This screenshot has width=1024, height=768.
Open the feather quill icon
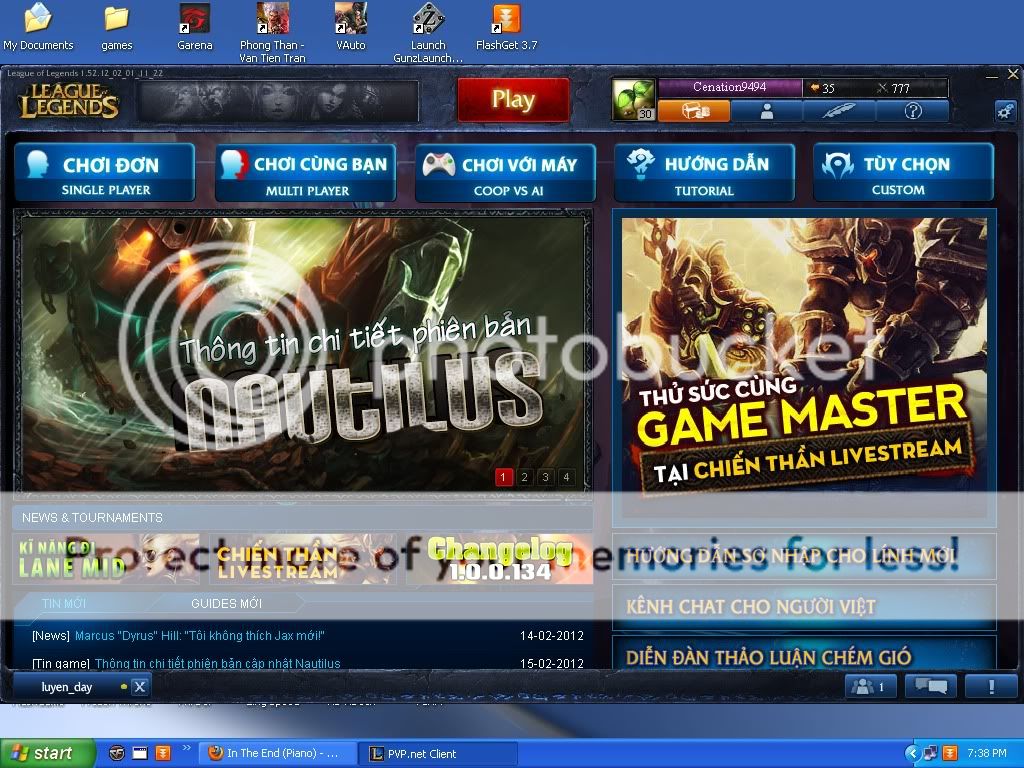839,111
